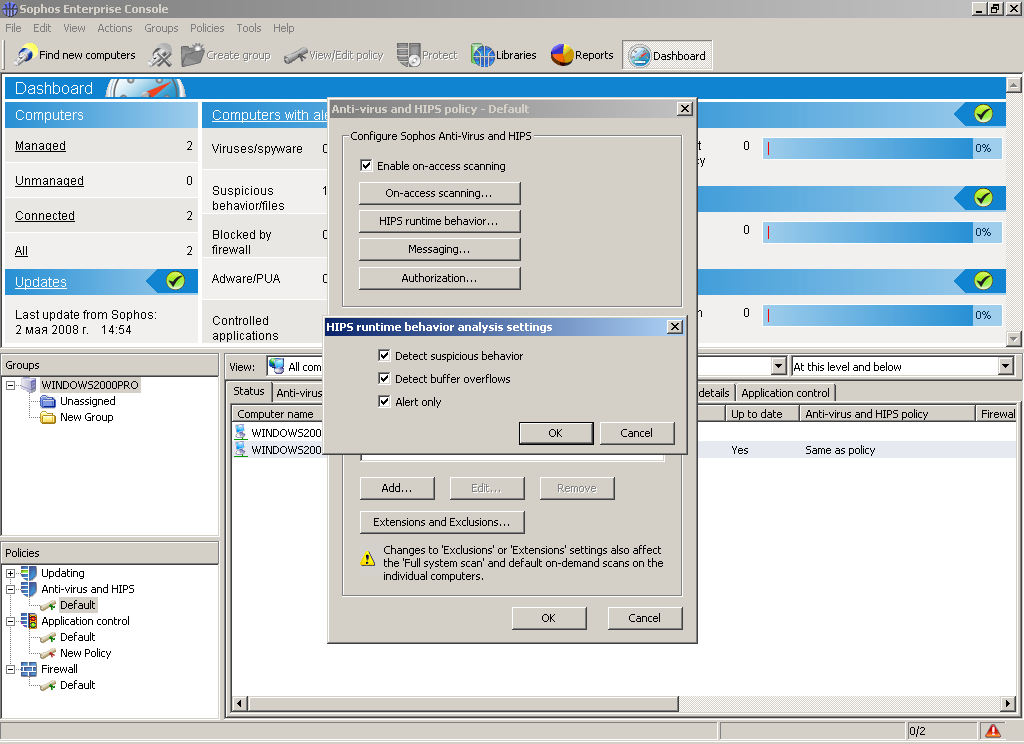Click the Dashboard scroll down arrow
Screen dimensions: 1024x744
point(1014,338)
